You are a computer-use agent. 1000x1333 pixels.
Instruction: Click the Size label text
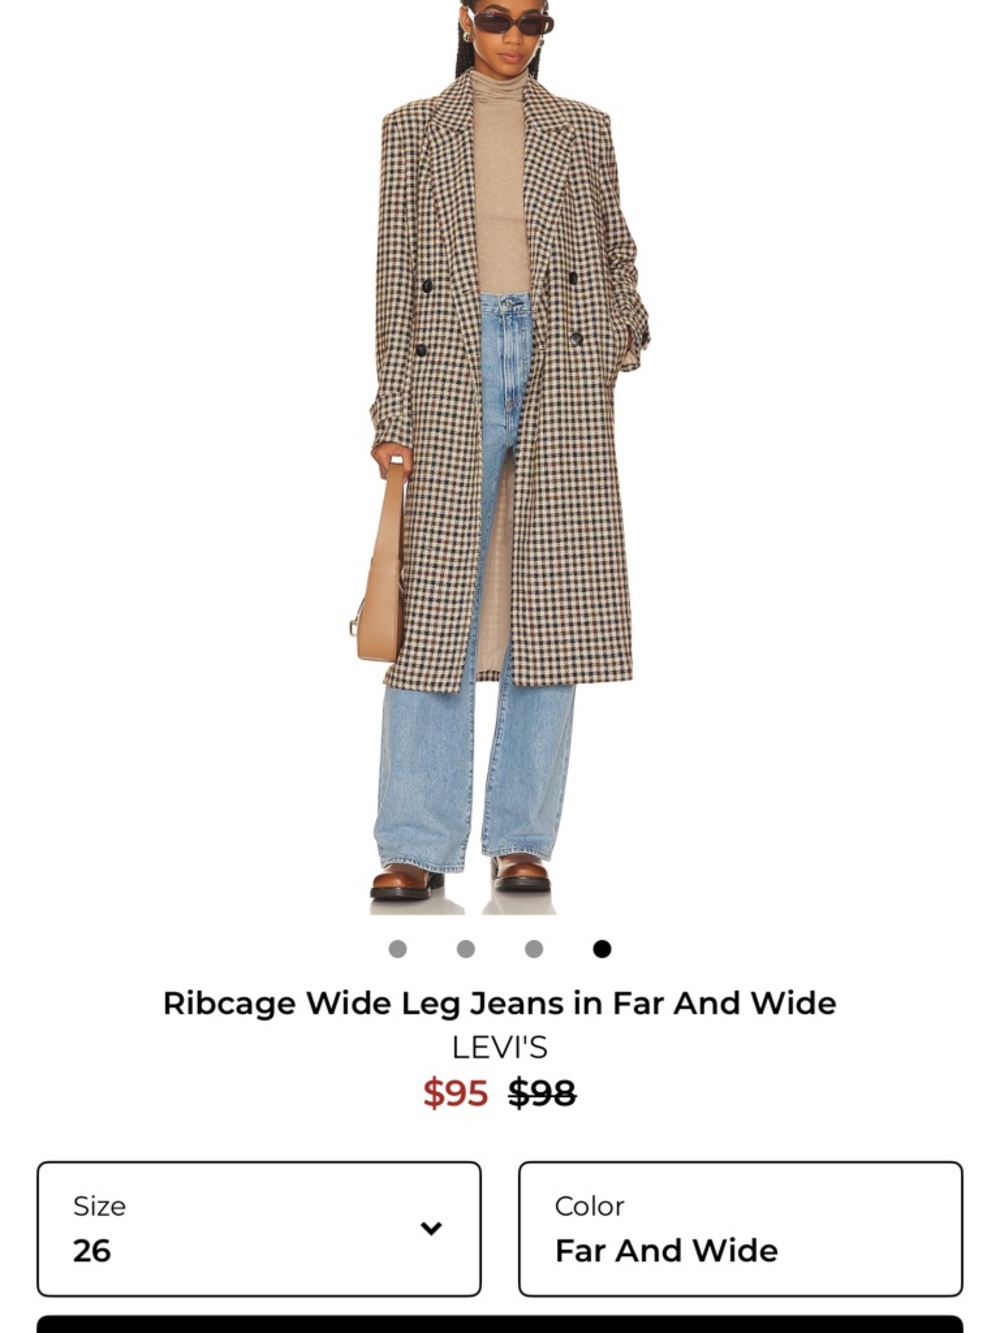tap(99, 1206)
